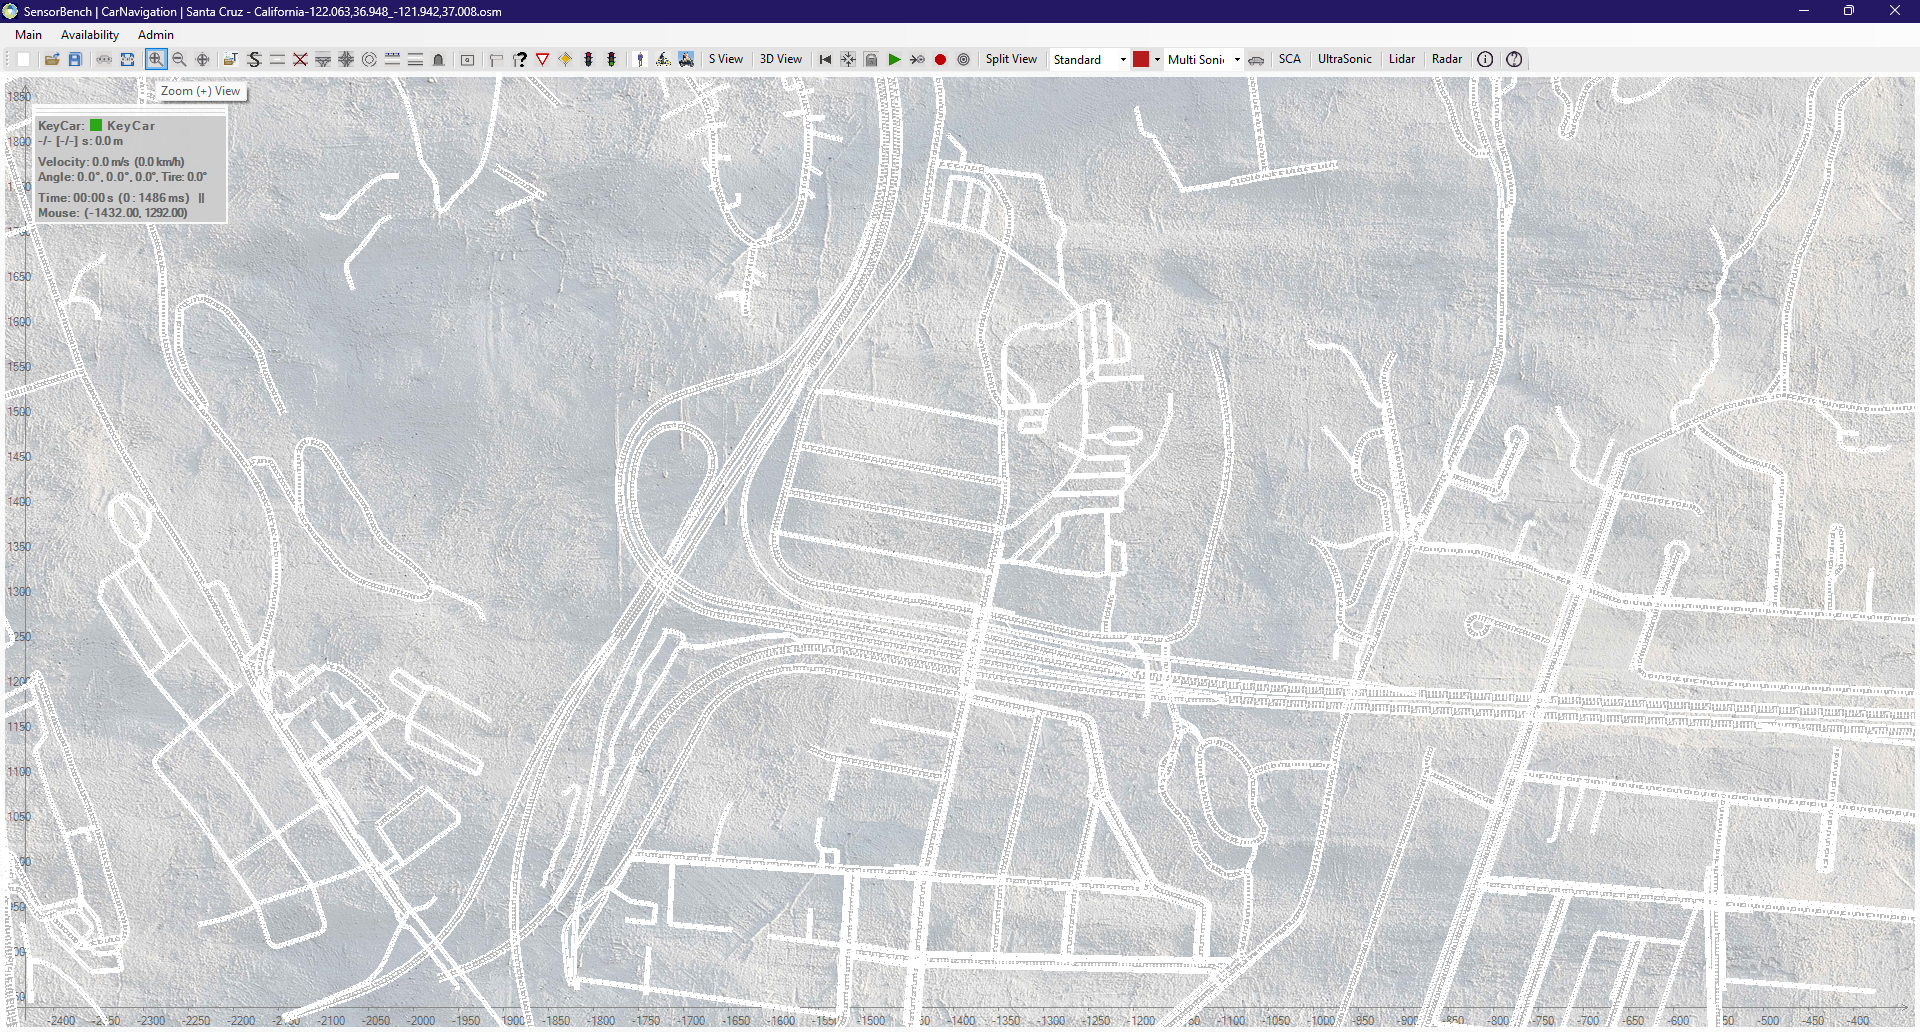Expand the Standard view mode dropdown
The image size is (1920, 1032).
[1122, 60]
